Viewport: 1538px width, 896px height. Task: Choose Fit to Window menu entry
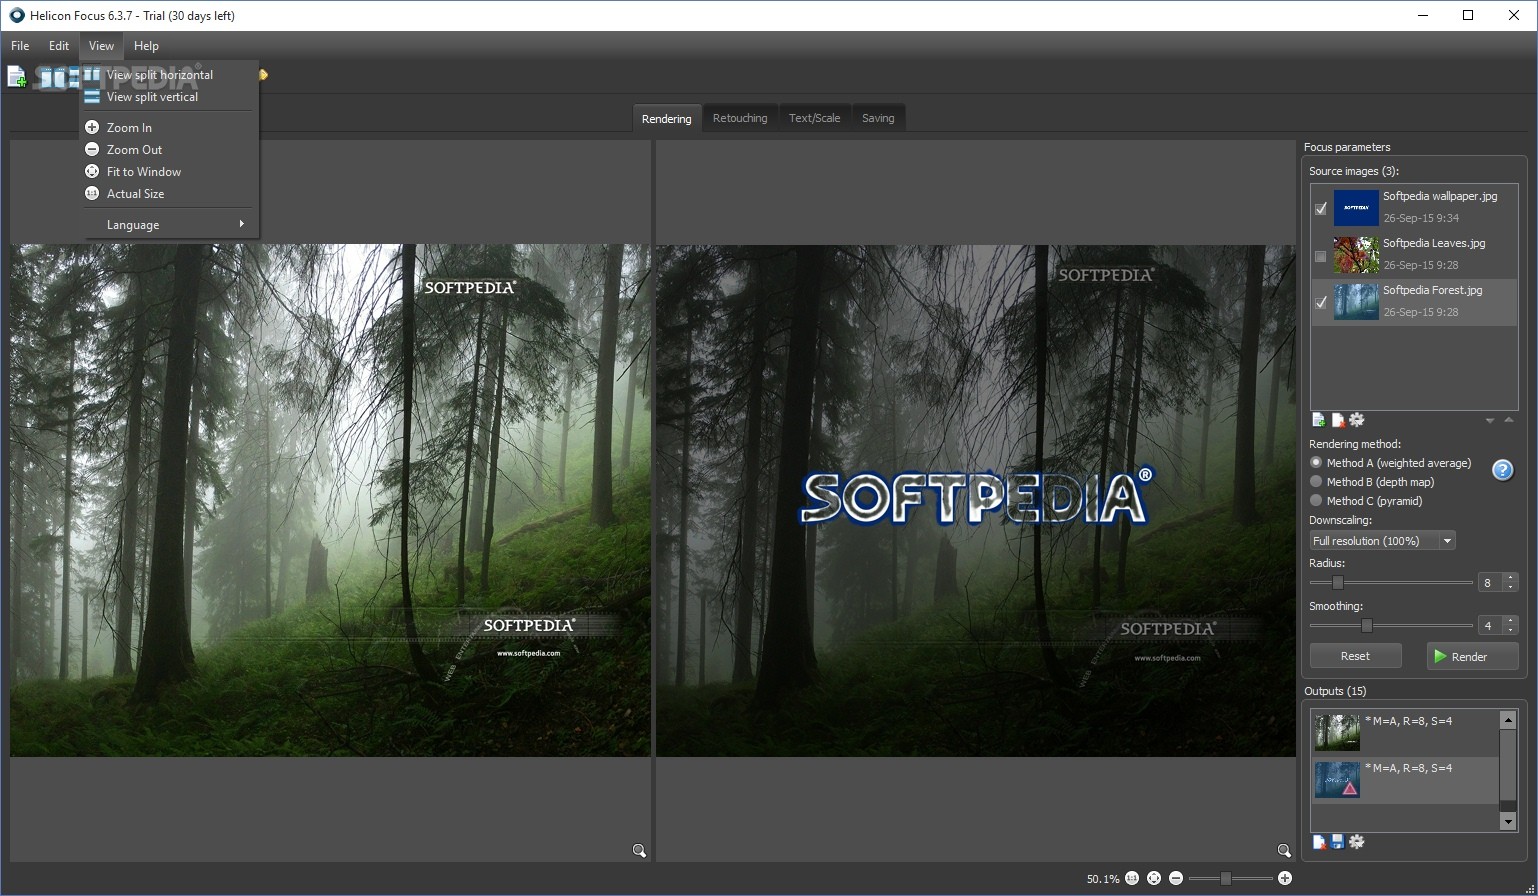(x=169, y=172)
